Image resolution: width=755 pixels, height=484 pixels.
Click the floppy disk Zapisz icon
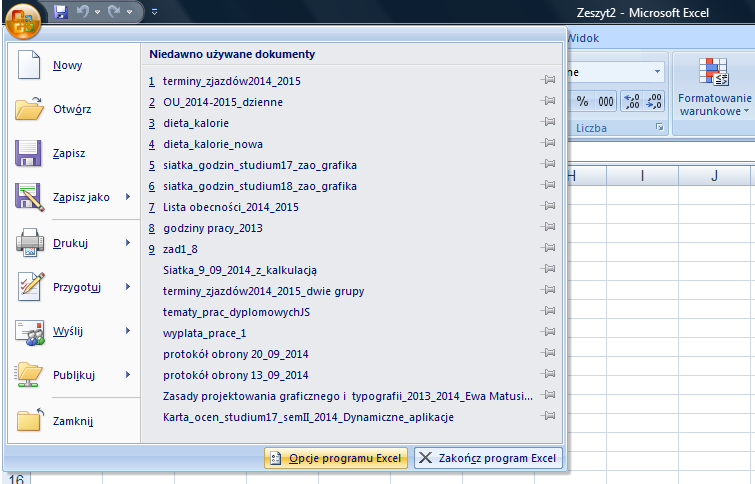pyautogui.click(x=28, y=153)
